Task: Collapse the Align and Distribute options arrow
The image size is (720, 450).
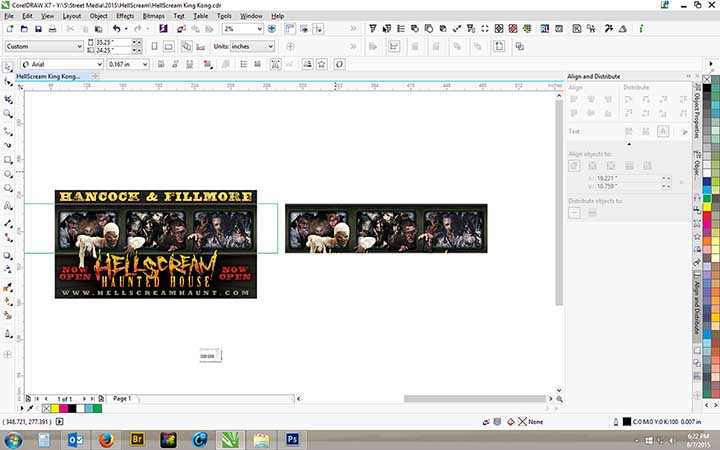Action: click(629, 144)
